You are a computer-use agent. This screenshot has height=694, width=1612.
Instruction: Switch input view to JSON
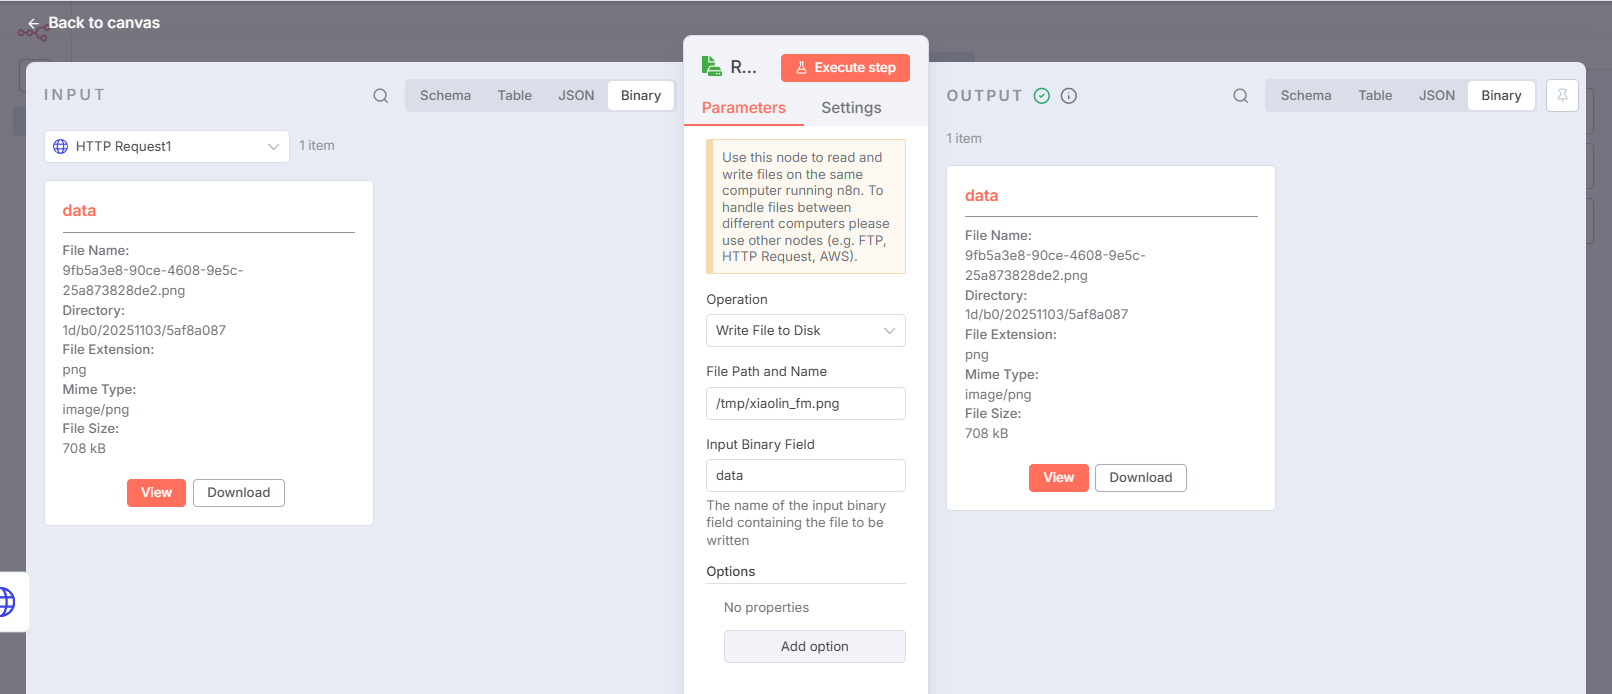pos(576,96)
